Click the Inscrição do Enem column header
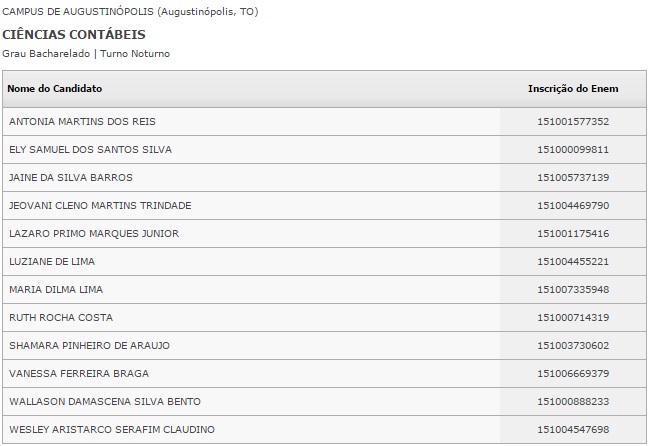The image size is (650, 446). click(573, 89)
